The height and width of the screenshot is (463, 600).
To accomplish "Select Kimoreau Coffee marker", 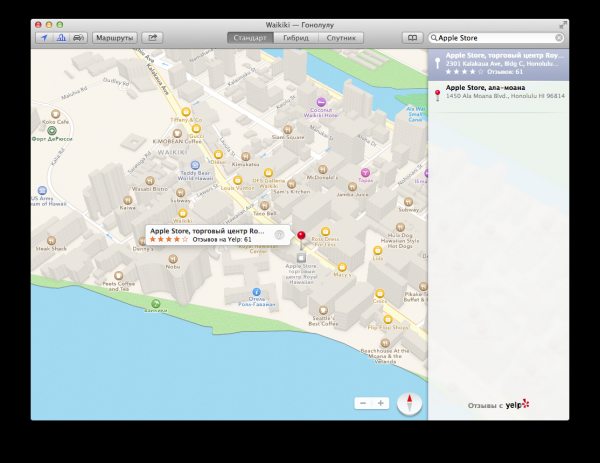I will [x=177, y=134].
